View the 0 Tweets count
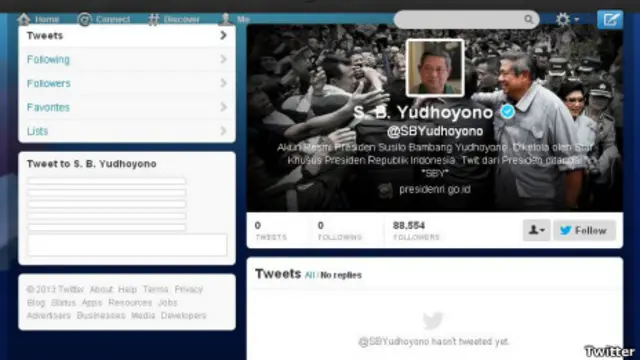This screenshot has height=360, width=640. 271,230
